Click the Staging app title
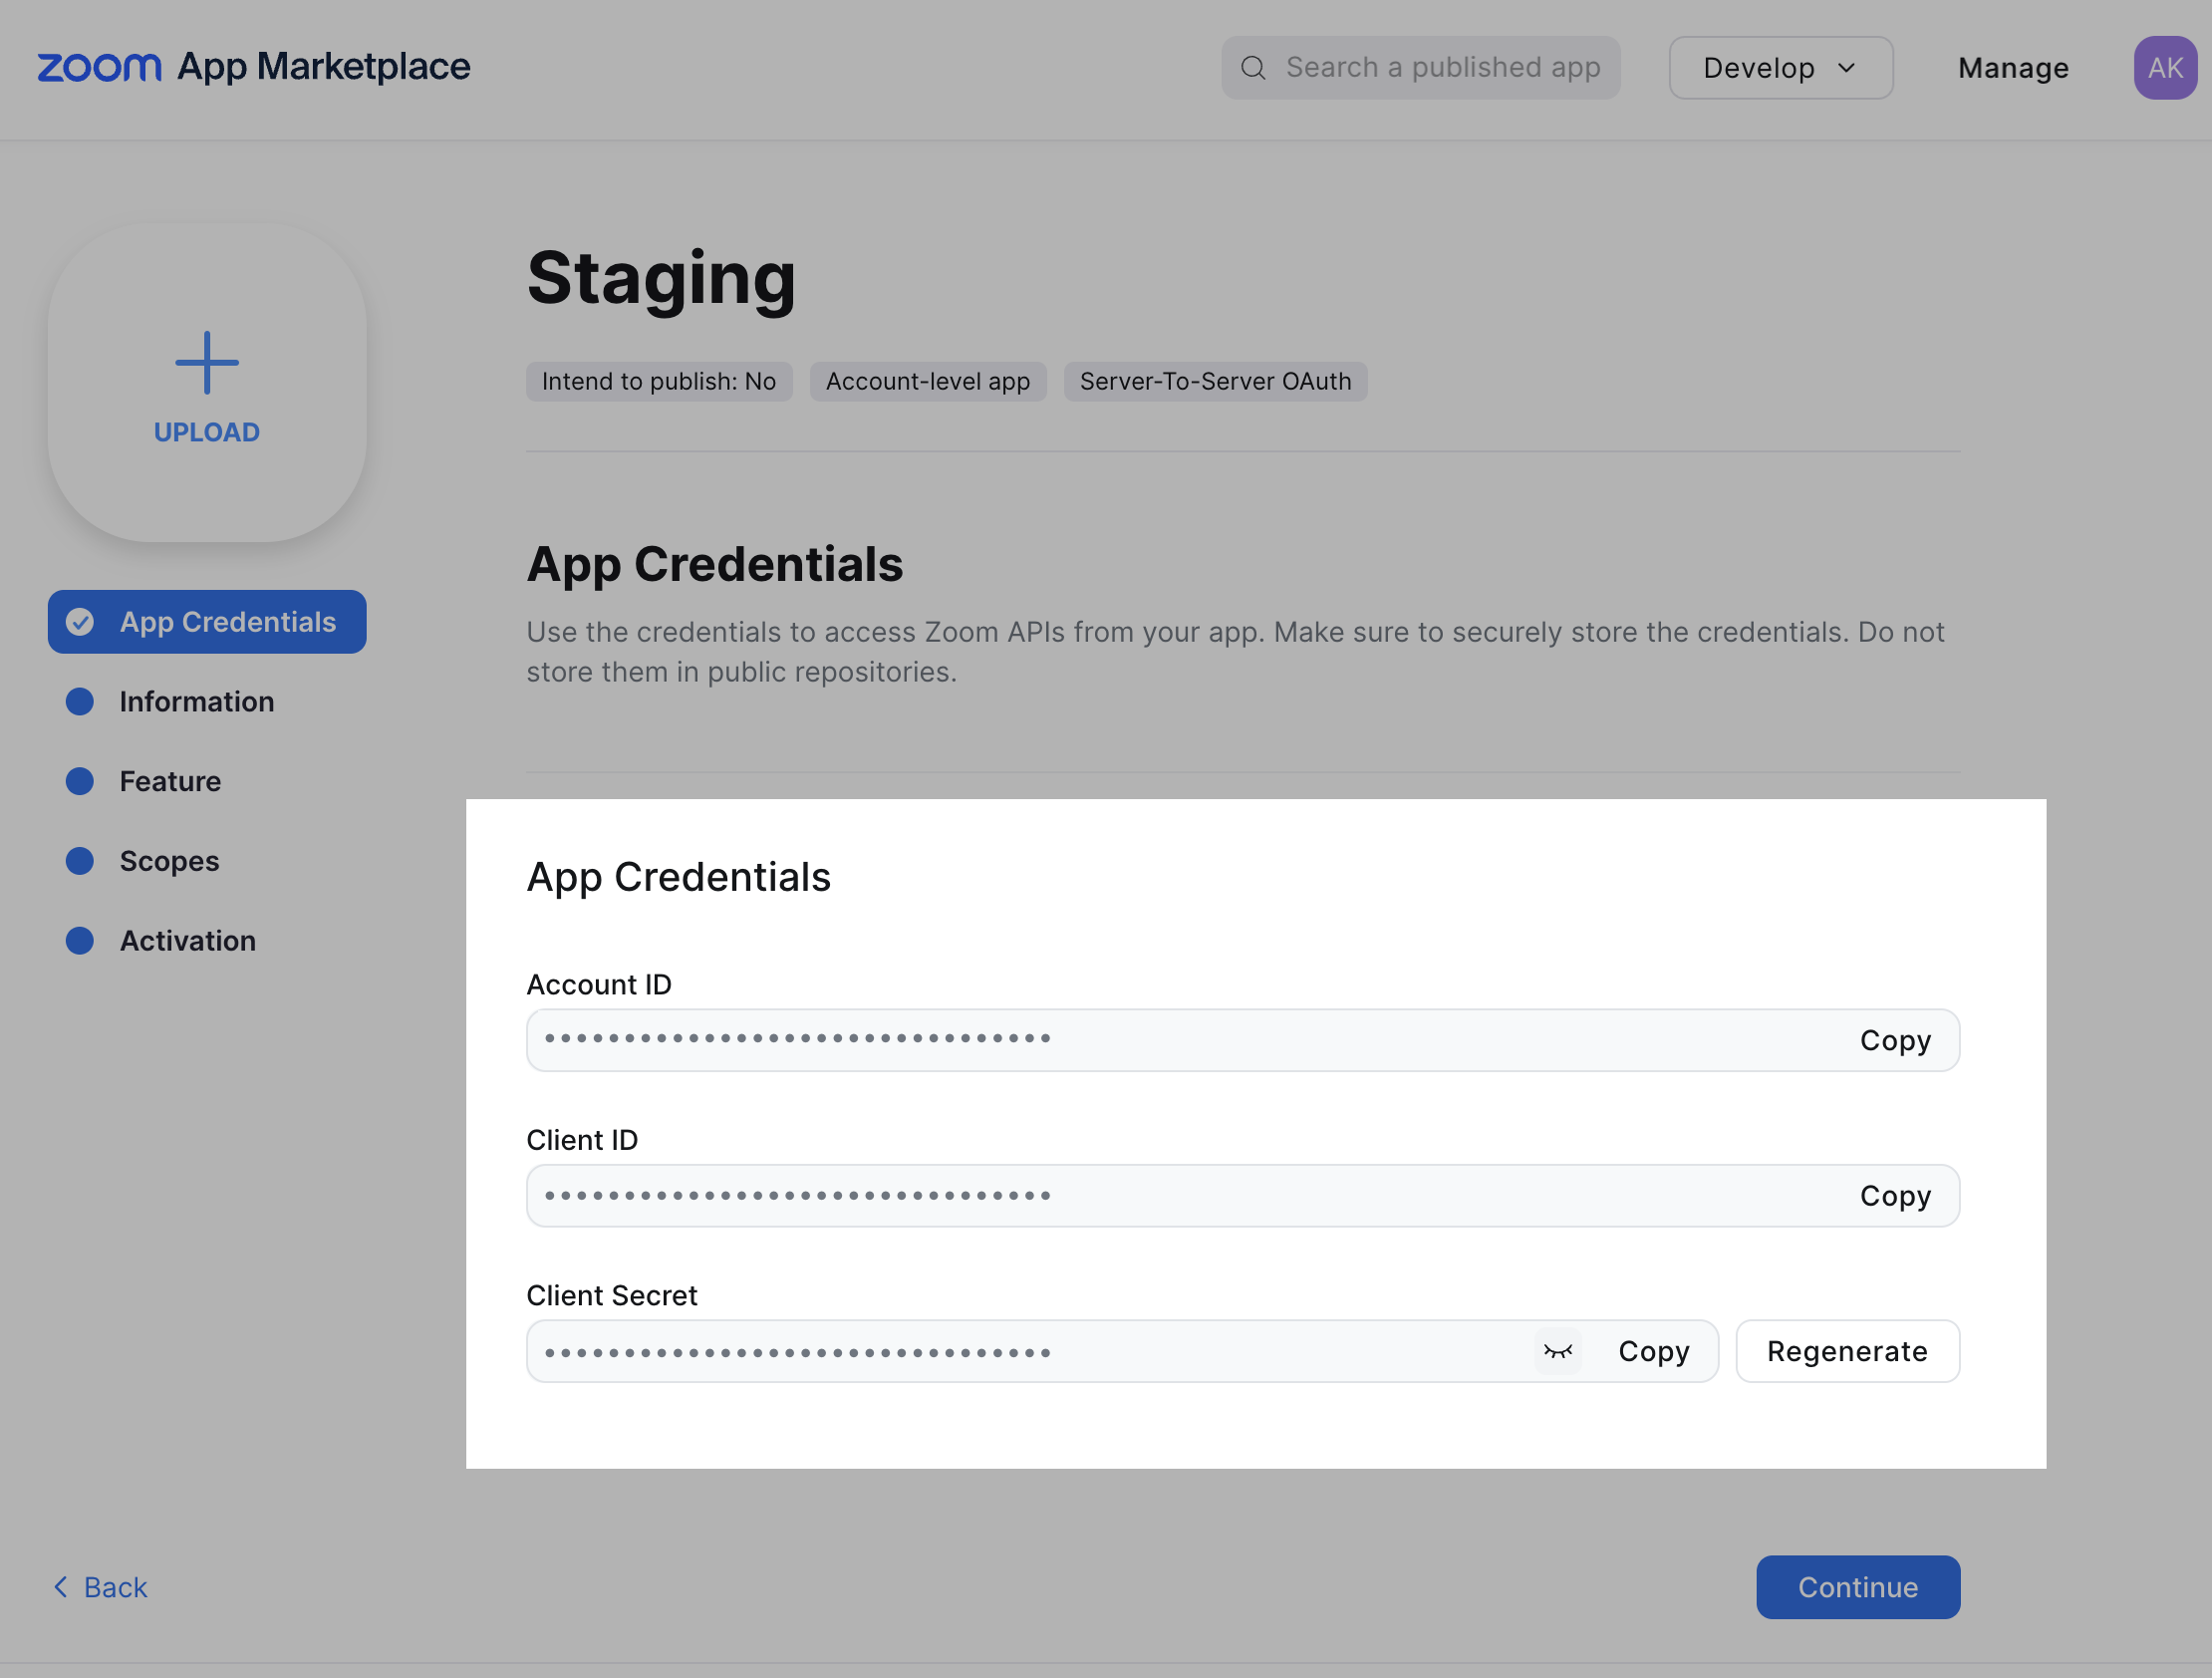2212x1678 pixels. pyautogui.click(x=661, y=279)
